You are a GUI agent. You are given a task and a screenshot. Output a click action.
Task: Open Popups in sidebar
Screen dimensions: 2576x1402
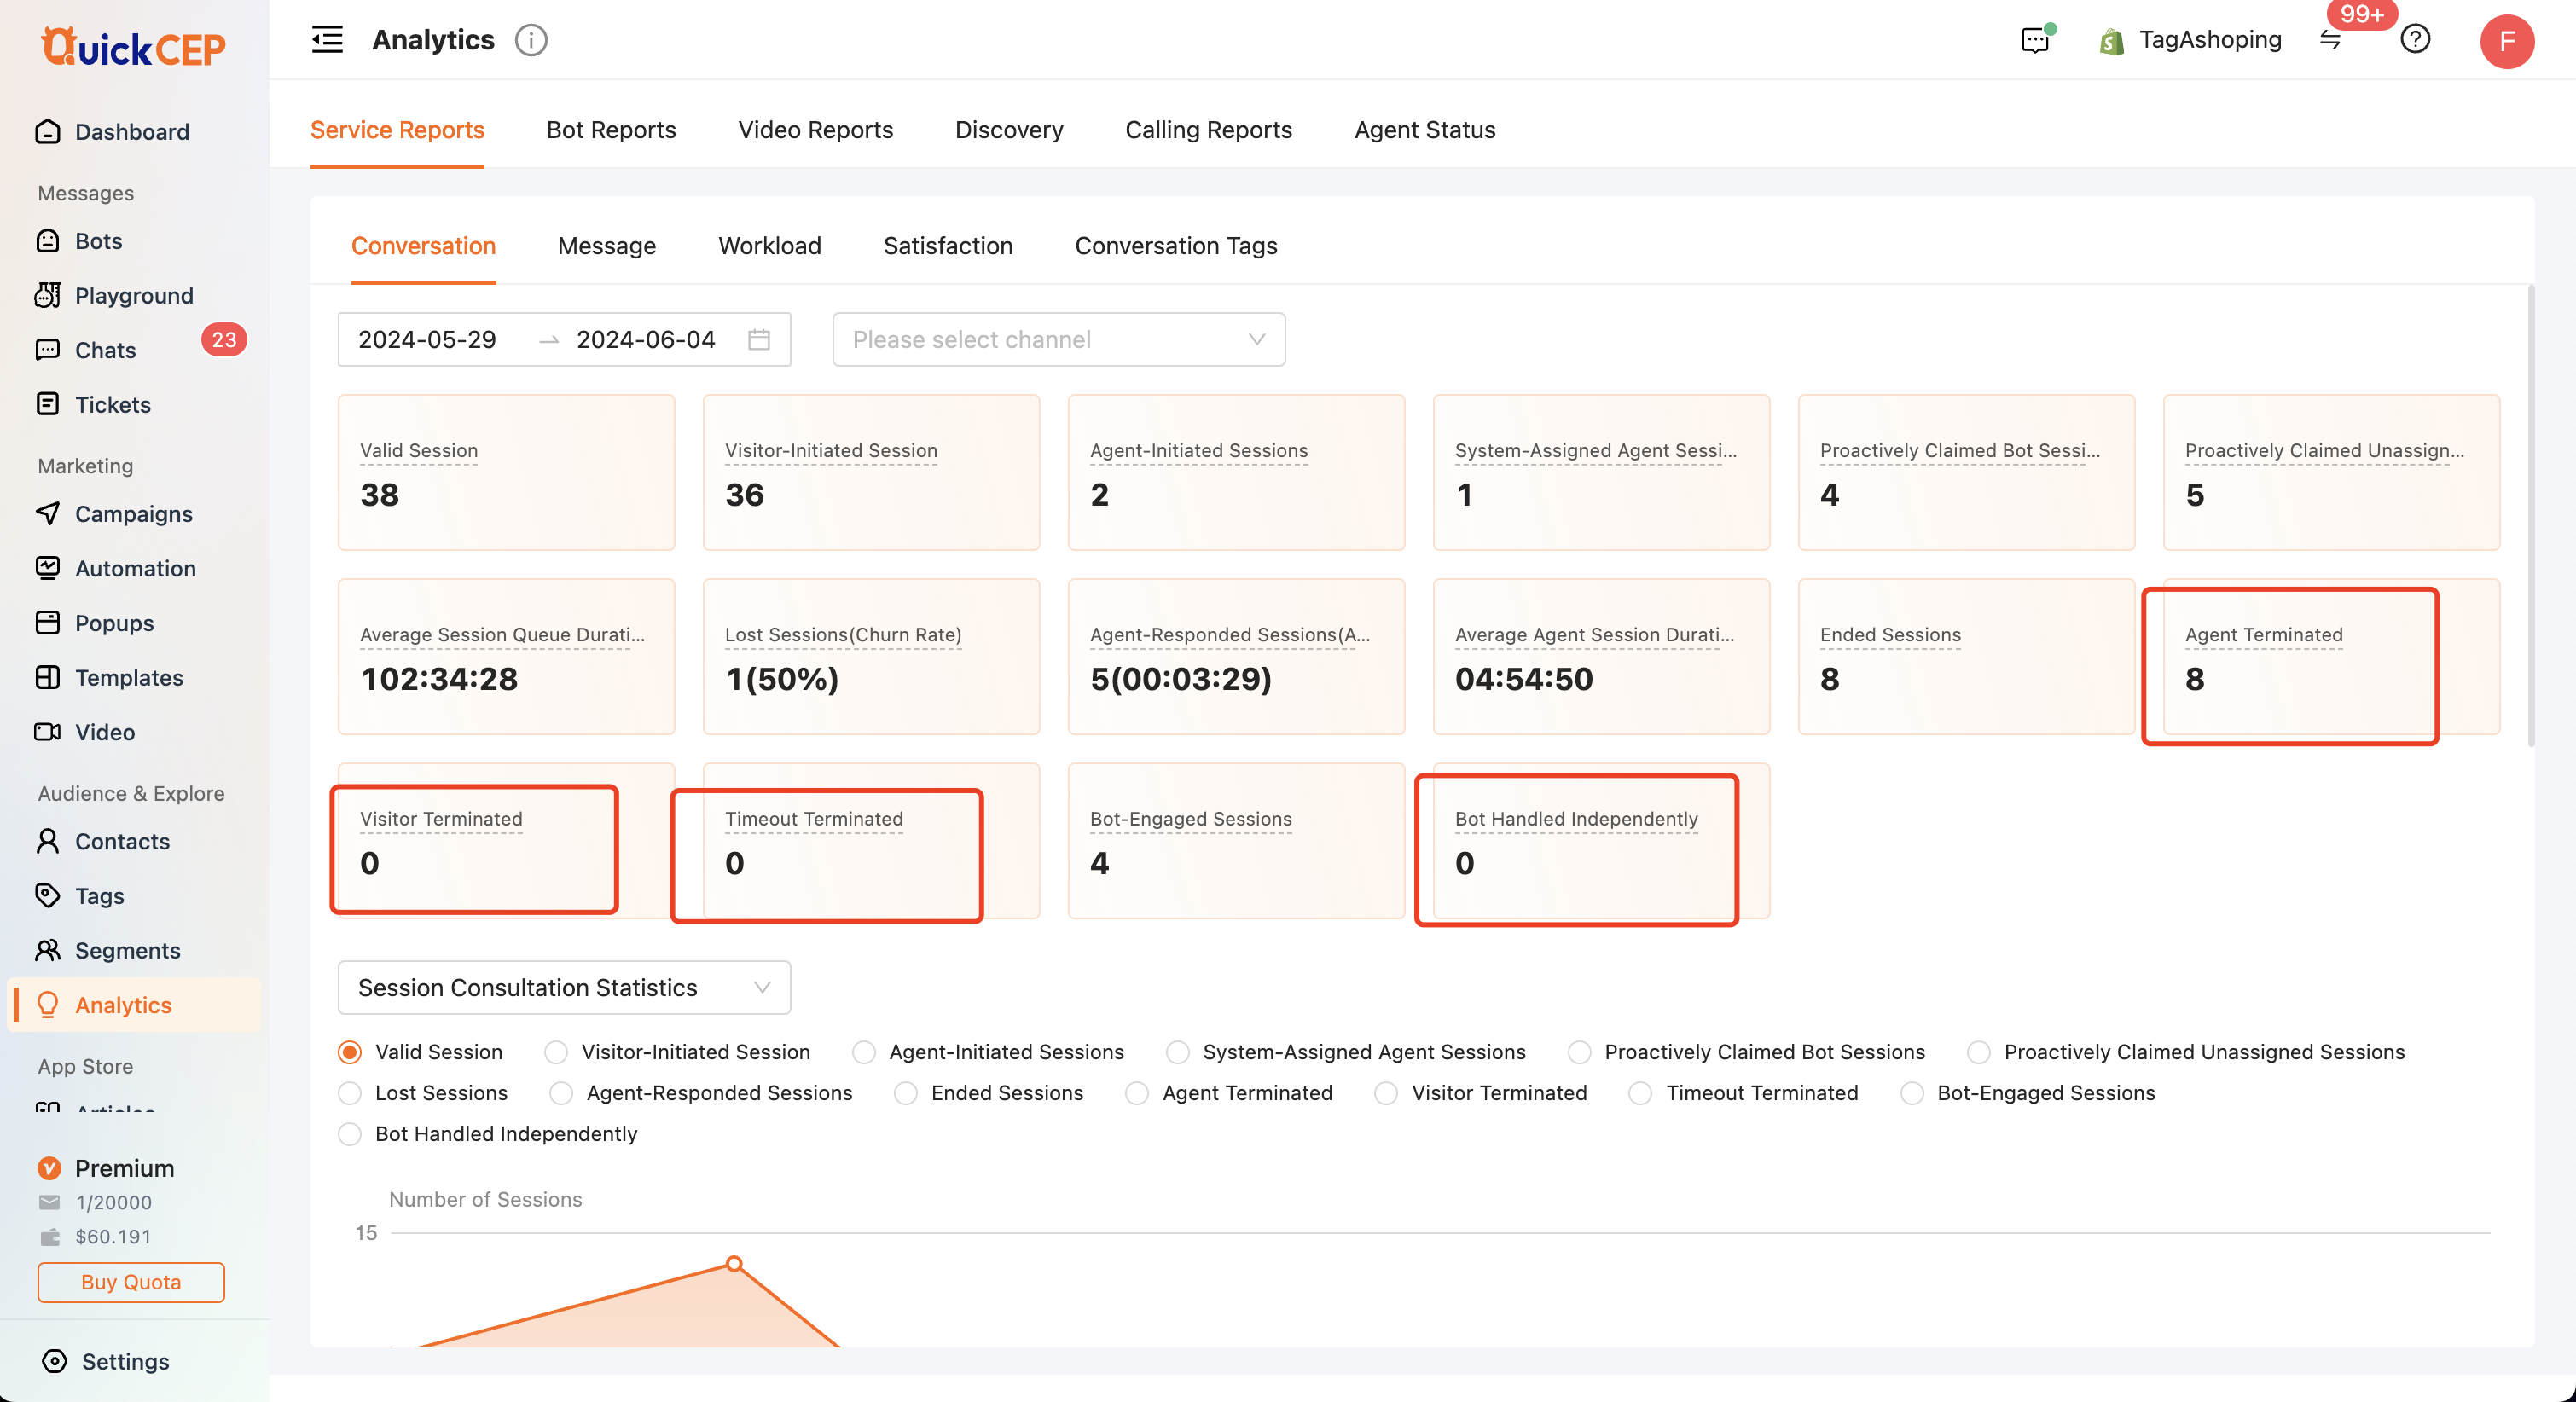(114, 623)
